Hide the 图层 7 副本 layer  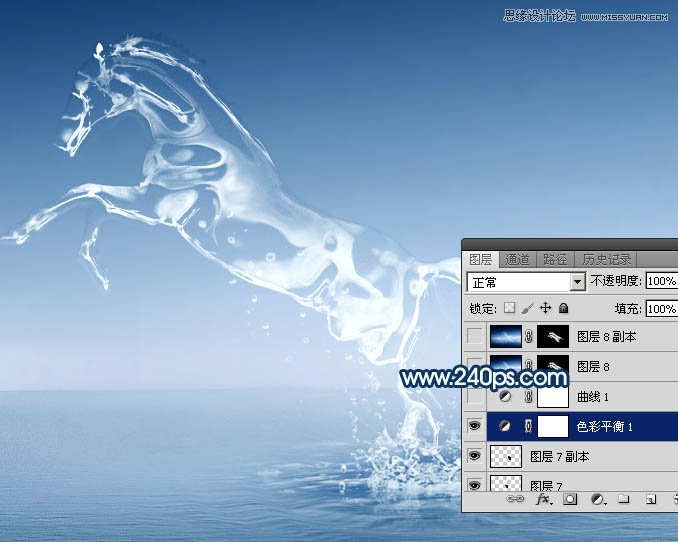tap(475, 457)
